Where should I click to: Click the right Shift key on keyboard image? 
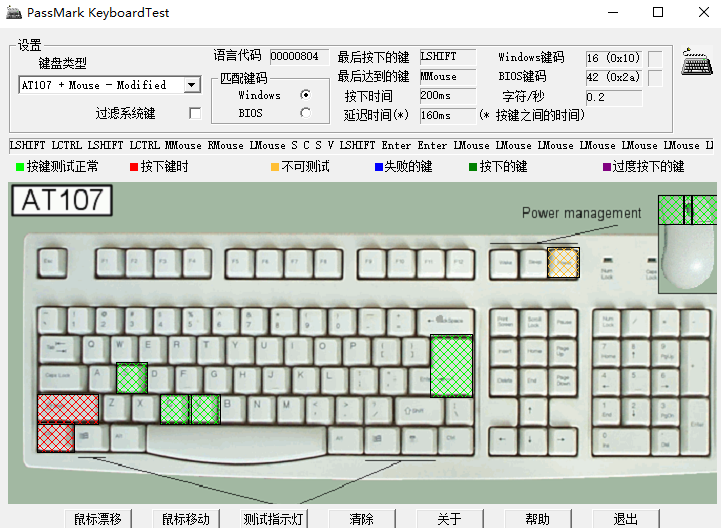click(419, 410)
